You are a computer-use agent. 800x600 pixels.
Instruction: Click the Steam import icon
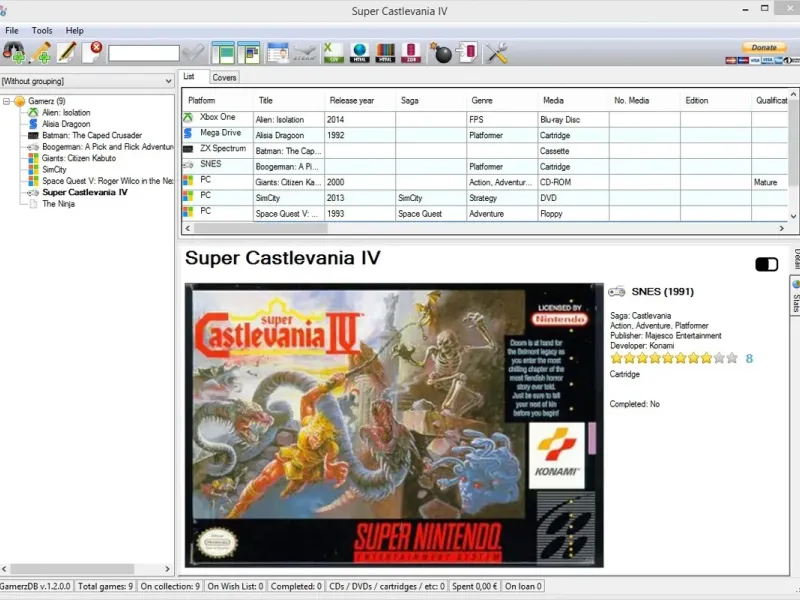(x=304, y=54)
